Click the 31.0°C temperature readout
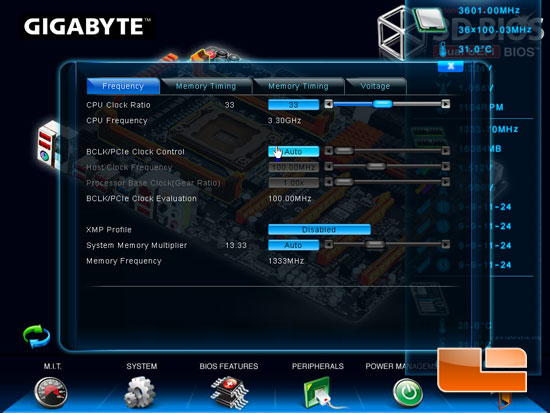Screen dimensions: 550x413 coord(475,49)
